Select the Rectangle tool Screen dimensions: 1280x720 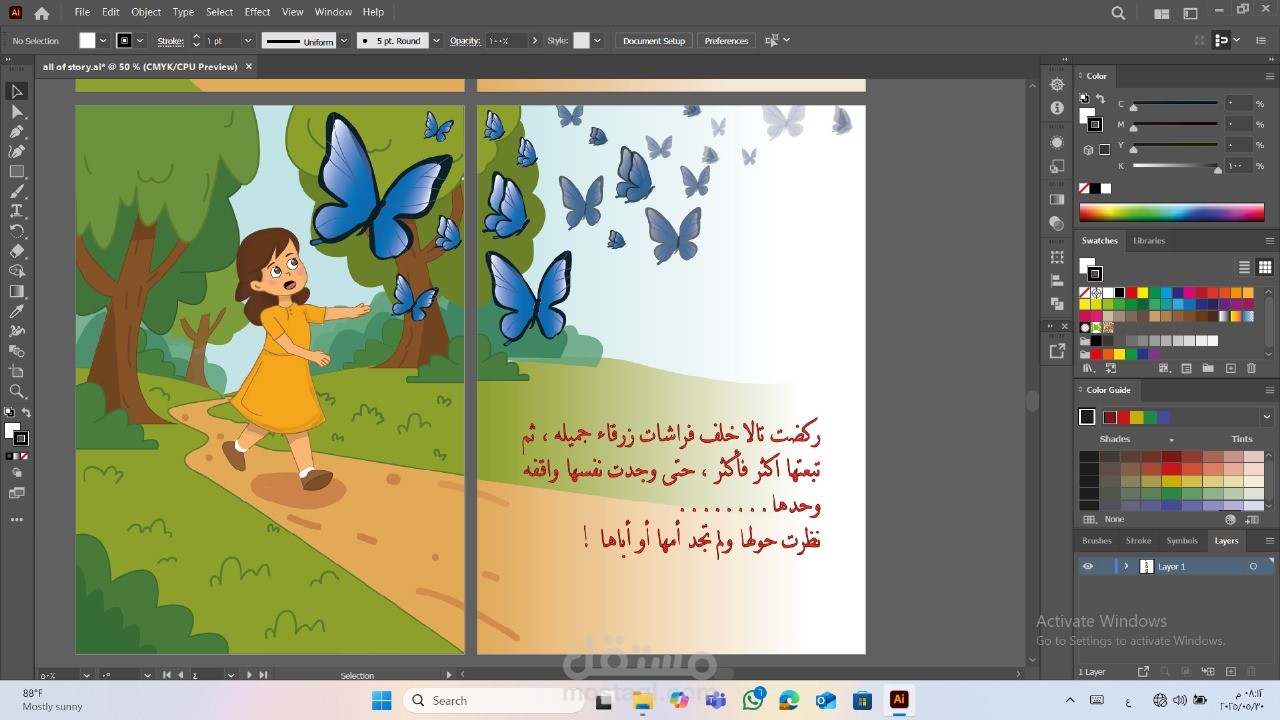[x=17, y=171]
